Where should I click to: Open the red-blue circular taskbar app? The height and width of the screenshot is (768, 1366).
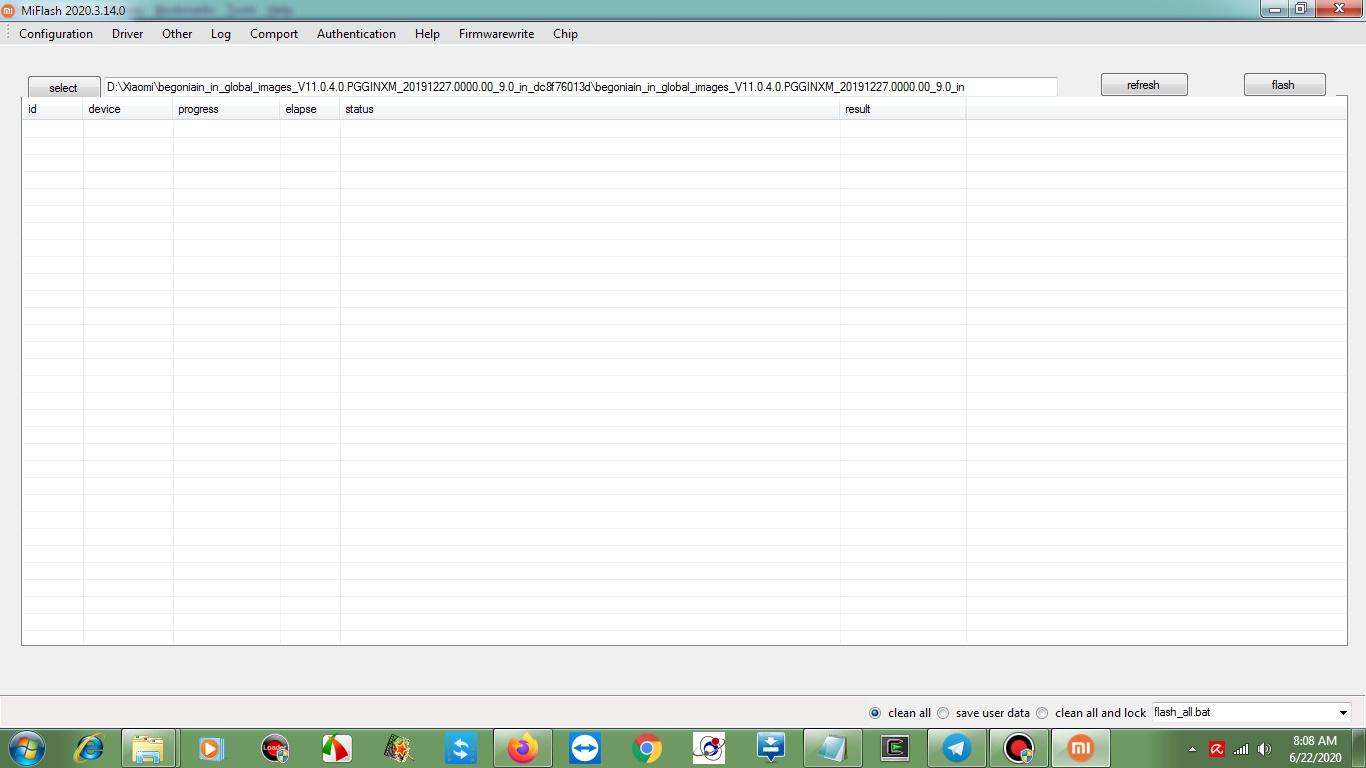709,748
